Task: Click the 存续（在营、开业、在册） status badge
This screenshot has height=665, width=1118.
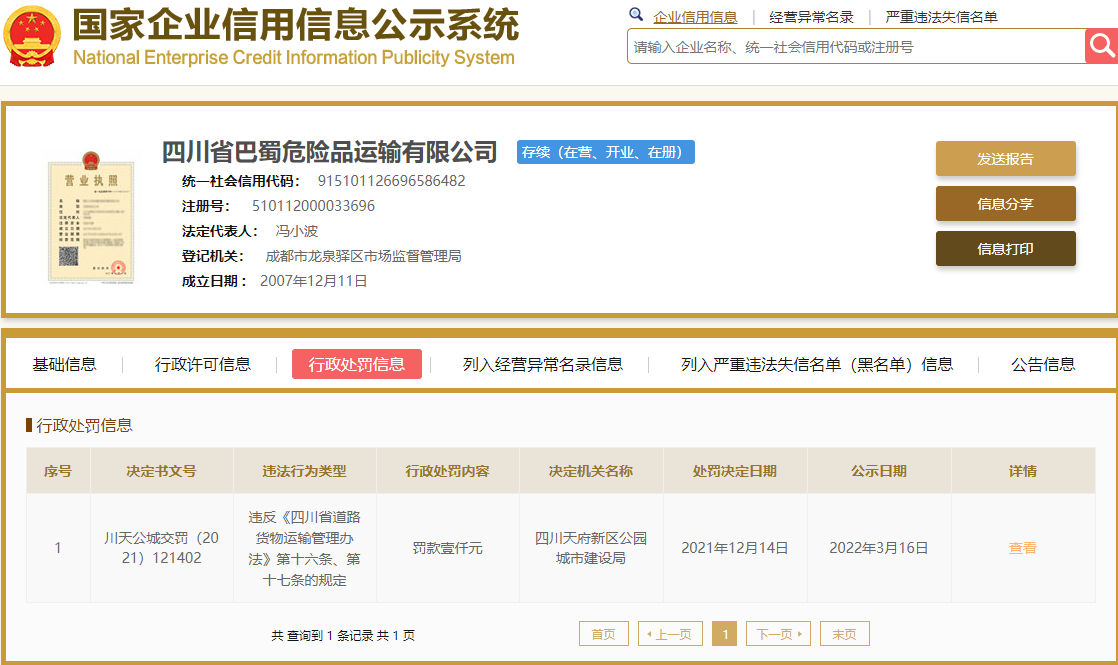Action: point(605,152)
